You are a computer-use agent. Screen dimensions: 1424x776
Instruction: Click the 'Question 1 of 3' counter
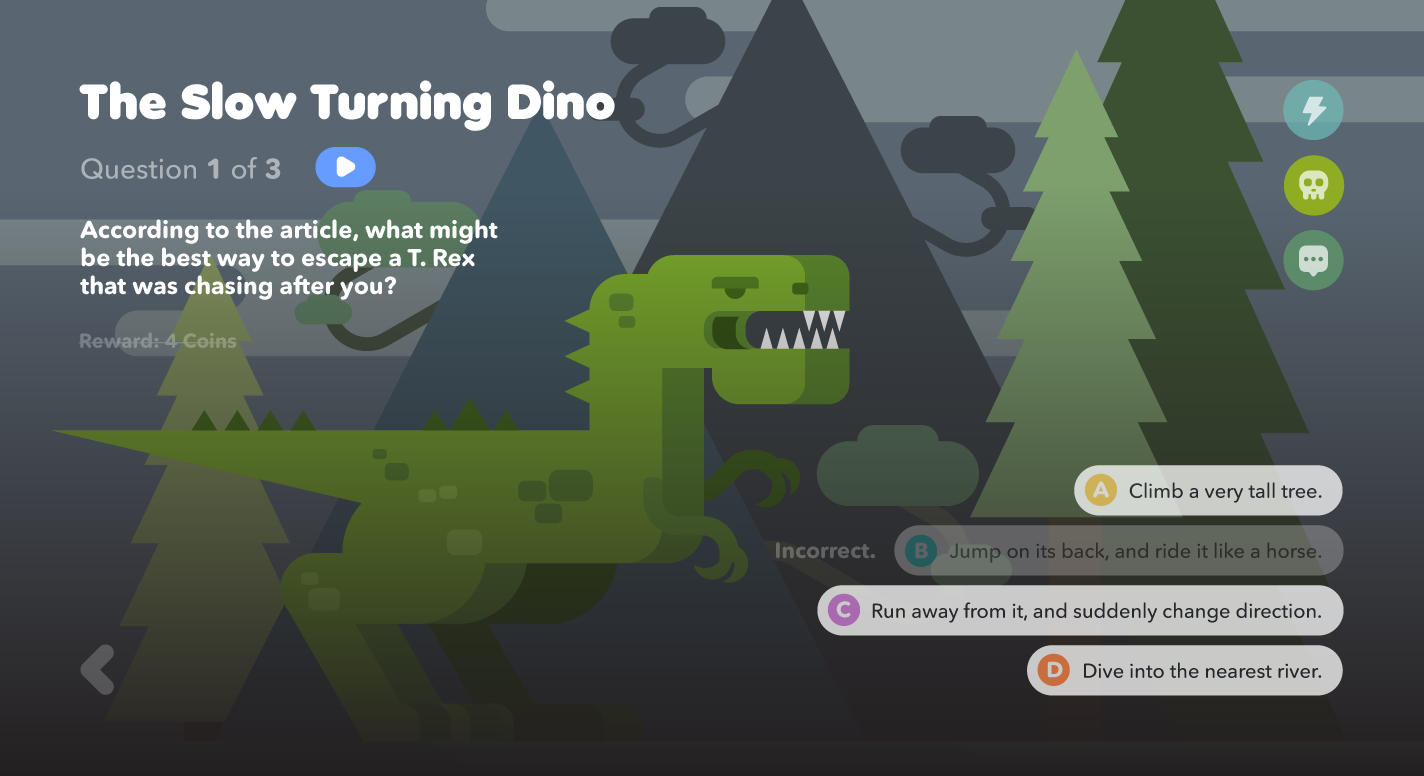[x=180, y=169]
